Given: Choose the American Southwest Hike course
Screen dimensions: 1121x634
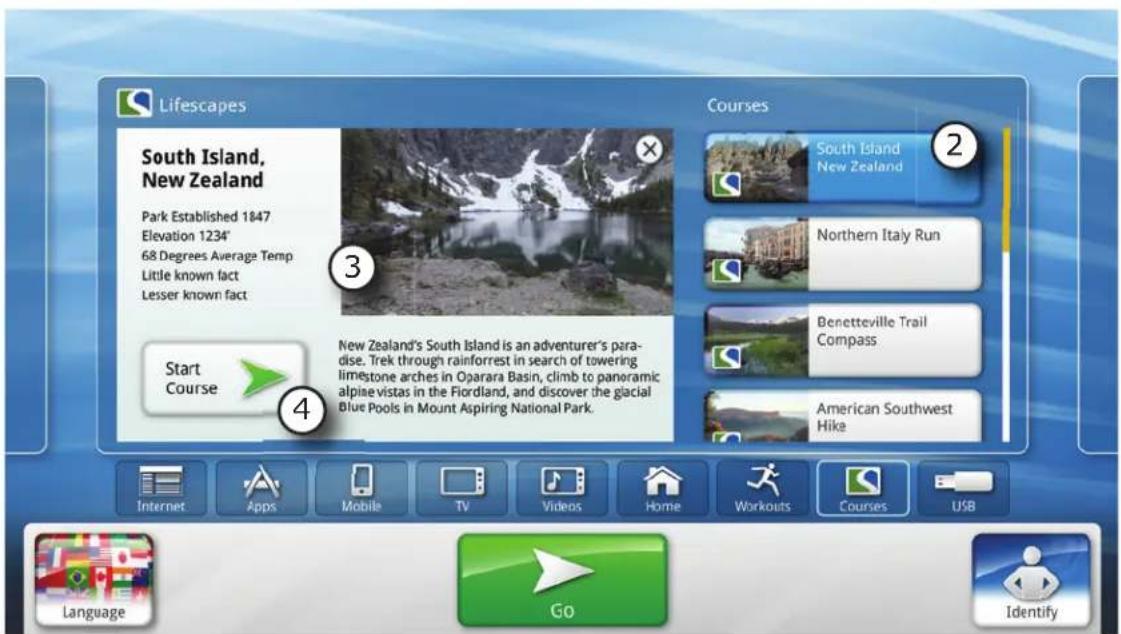Looking at the screenshot, I should (842, 417).
